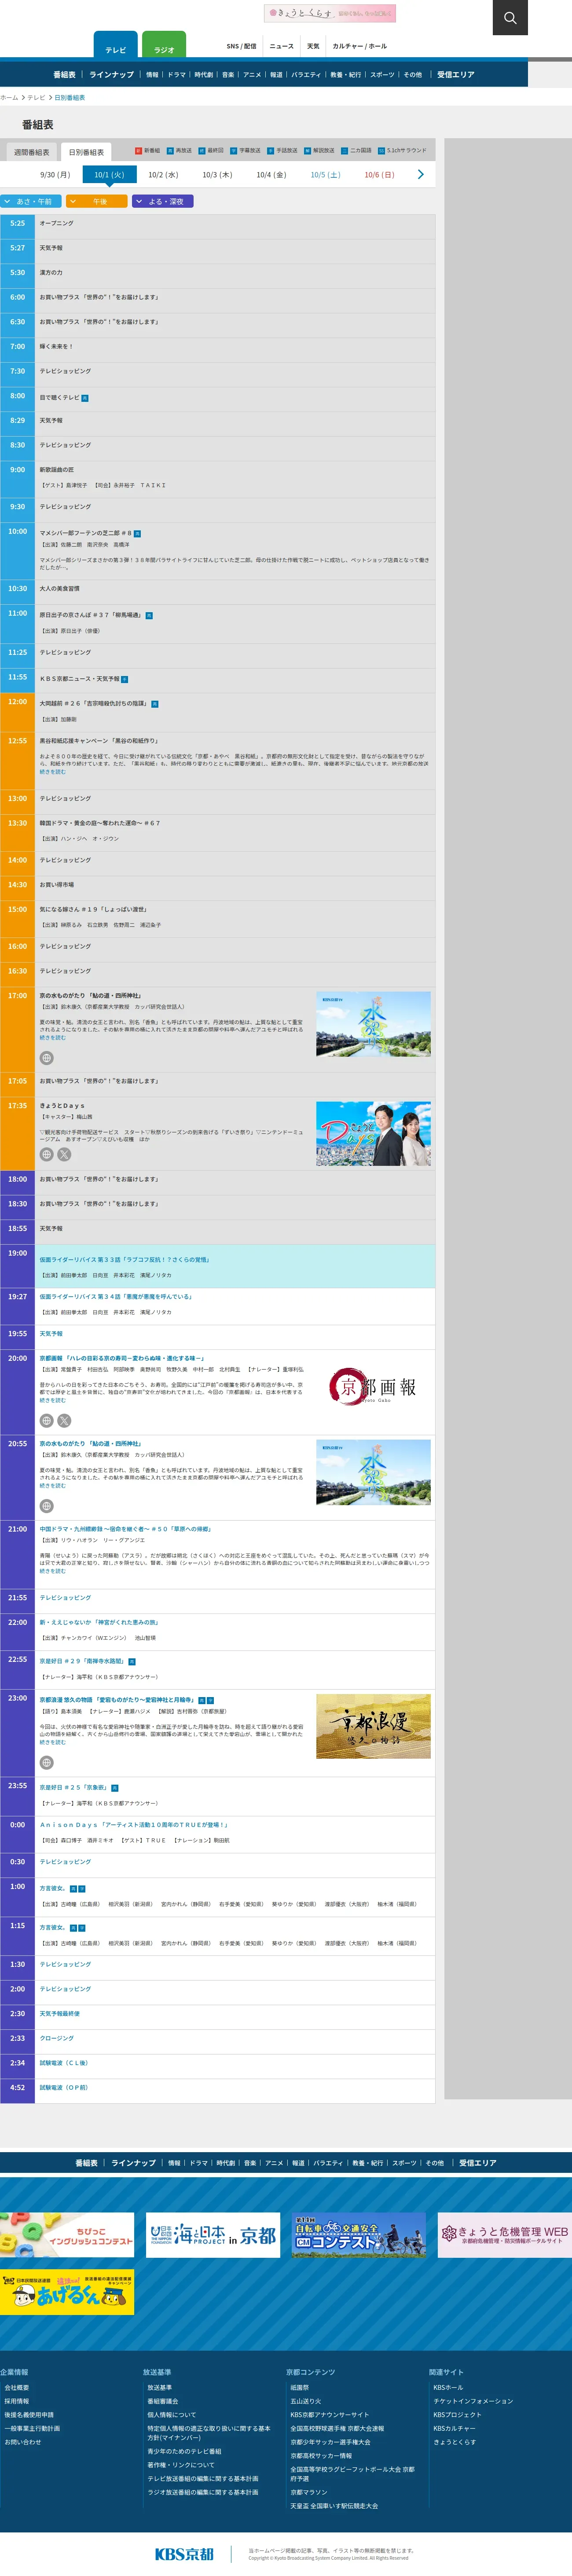Open SNS / 配信 in the header menu
The width and height of the screenshot is (572, 2576).
(x=241, y=46)
